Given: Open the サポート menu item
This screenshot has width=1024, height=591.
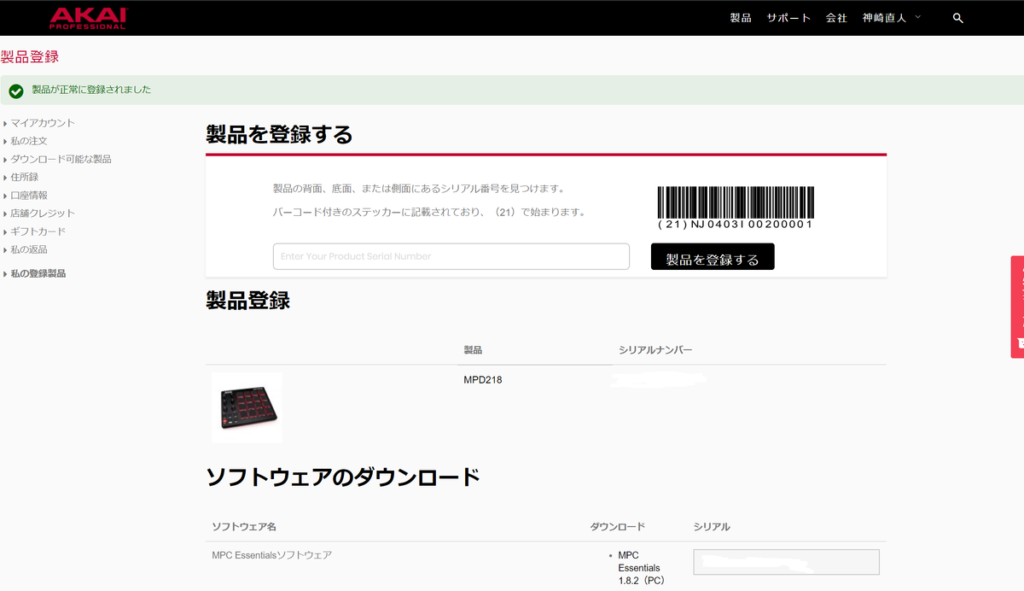Looking at the screenshot, I should click(788, 18).
